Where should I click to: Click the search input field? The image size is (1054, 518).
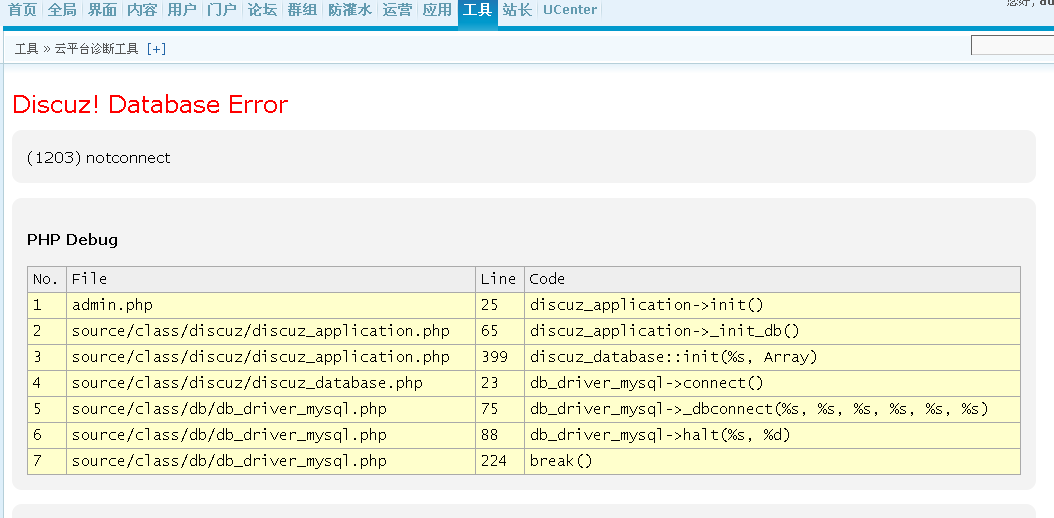point(1012,46)
